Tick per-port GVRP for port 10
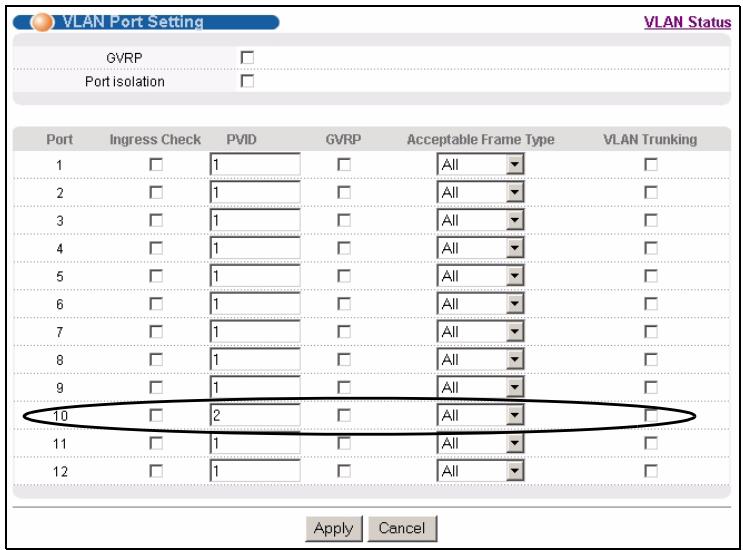This screenshot has width=743, height=550. point(344,415)
